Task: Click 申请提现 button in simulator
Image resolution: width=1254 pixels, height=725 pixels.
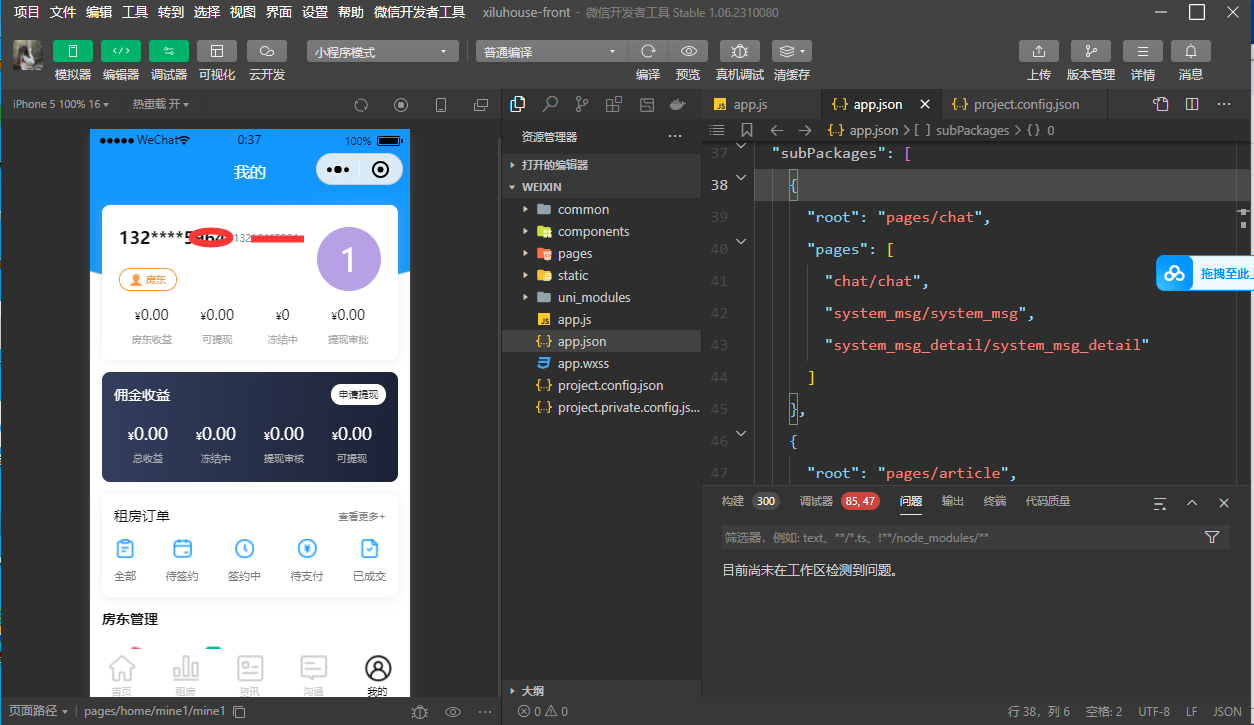Action: pyautogui.click(x=358, y=395)
